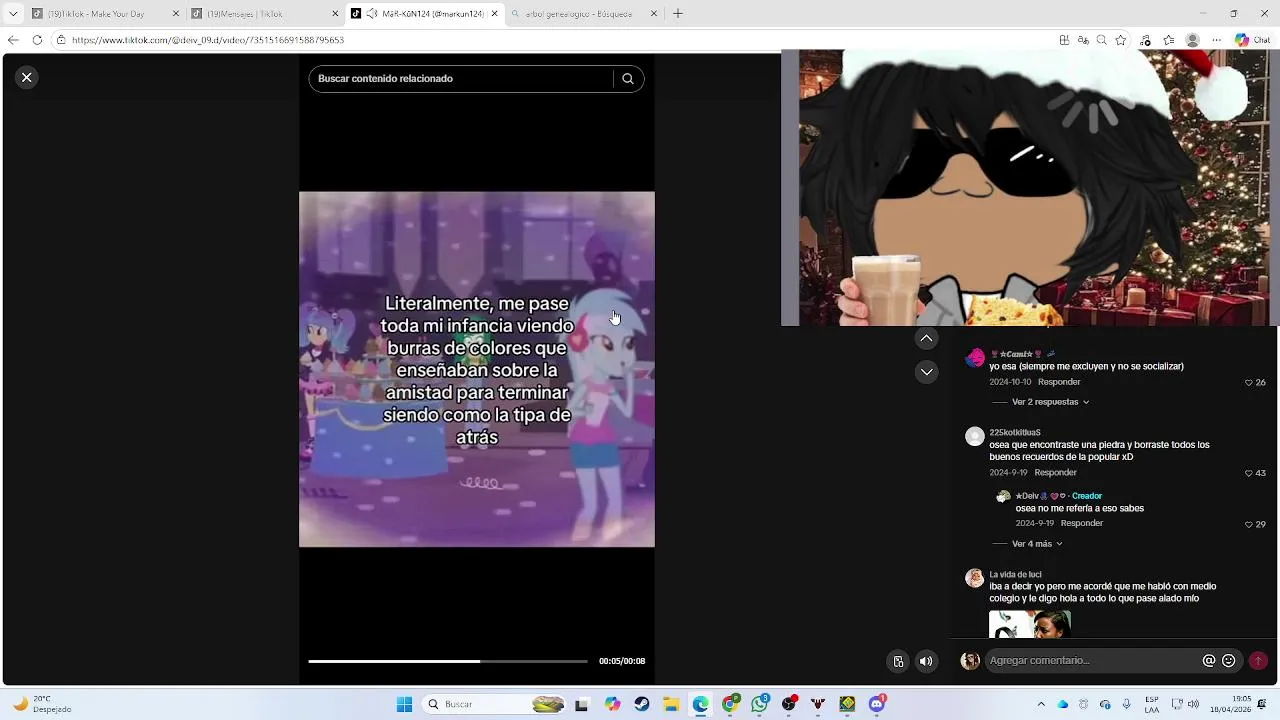Viewport: 1280px width, 720px height.
Task: Post comment with red arrow button
Action: pyautogui.click(x=1258, y=661)
